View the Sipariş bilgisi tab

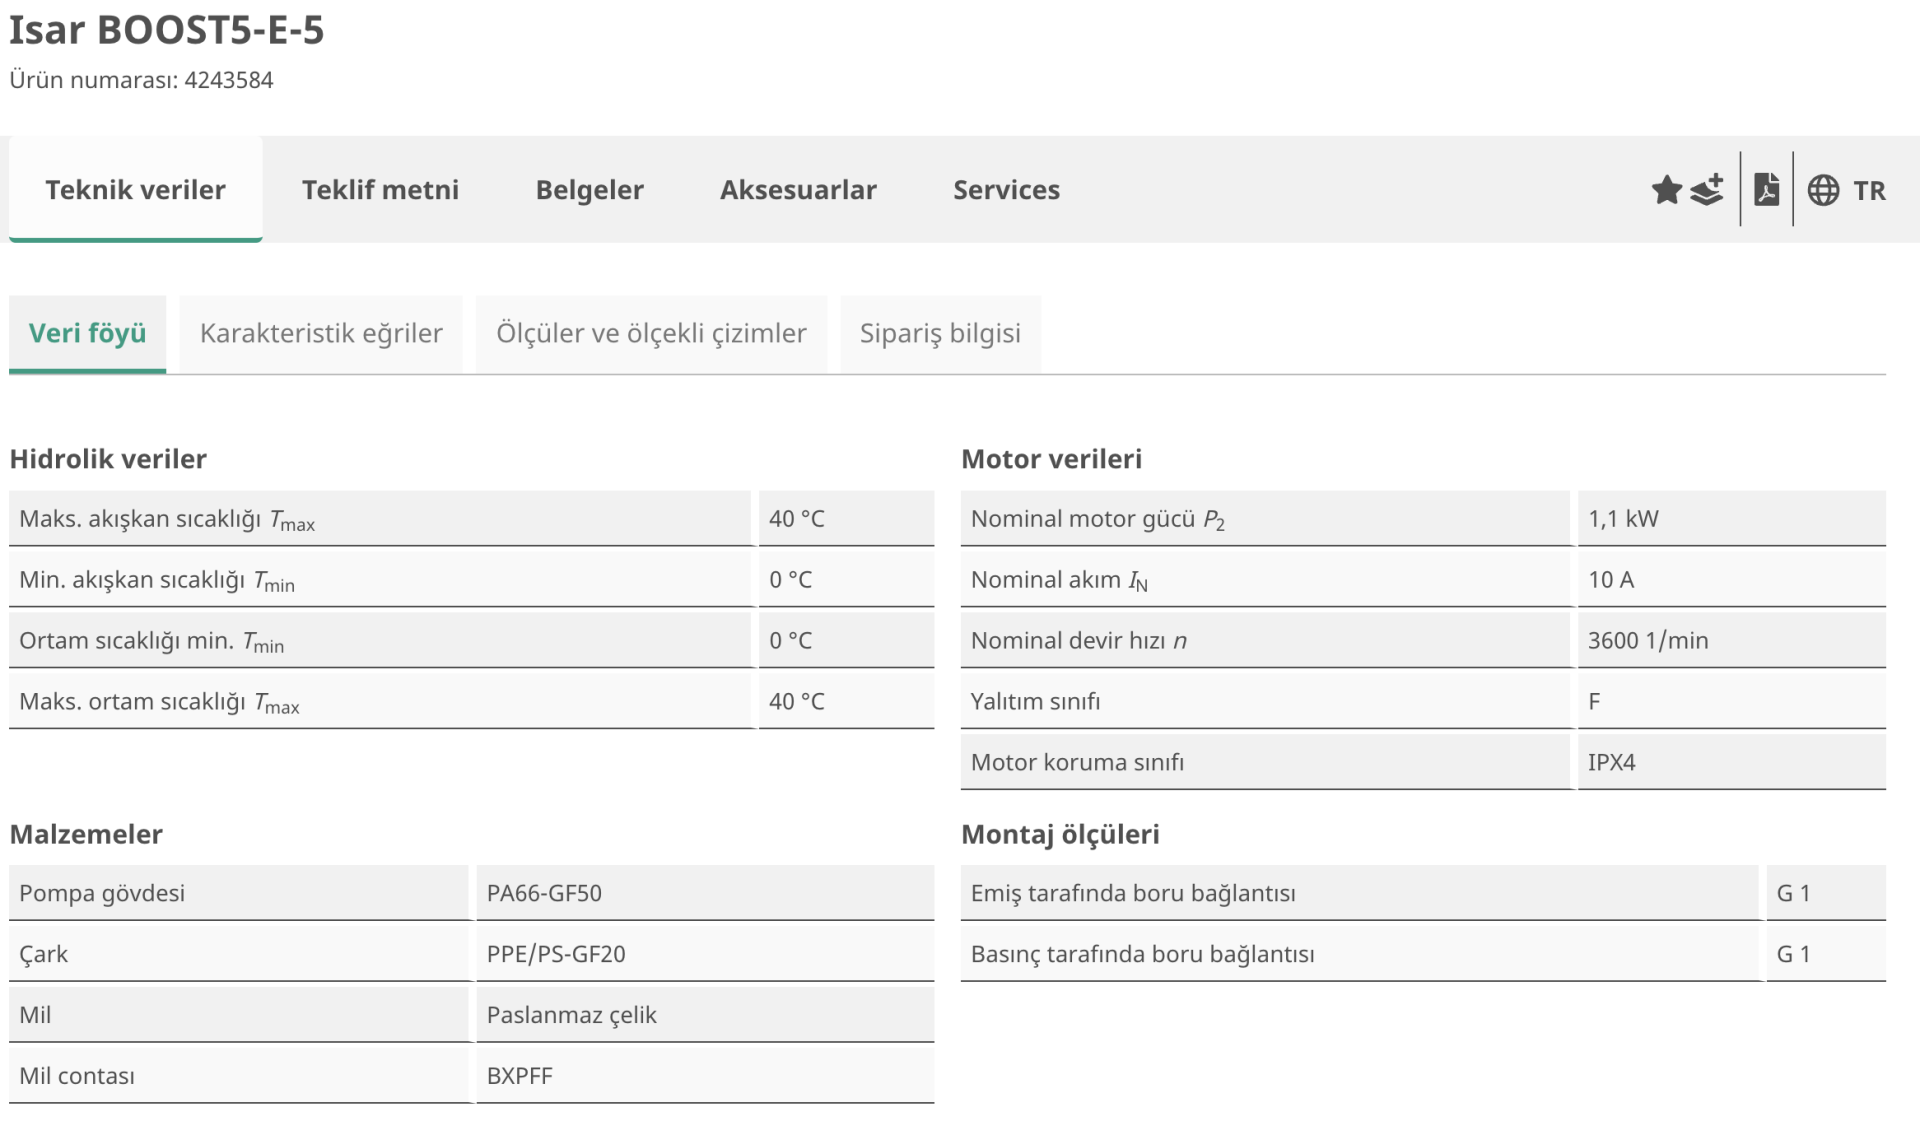pos(940,333)
